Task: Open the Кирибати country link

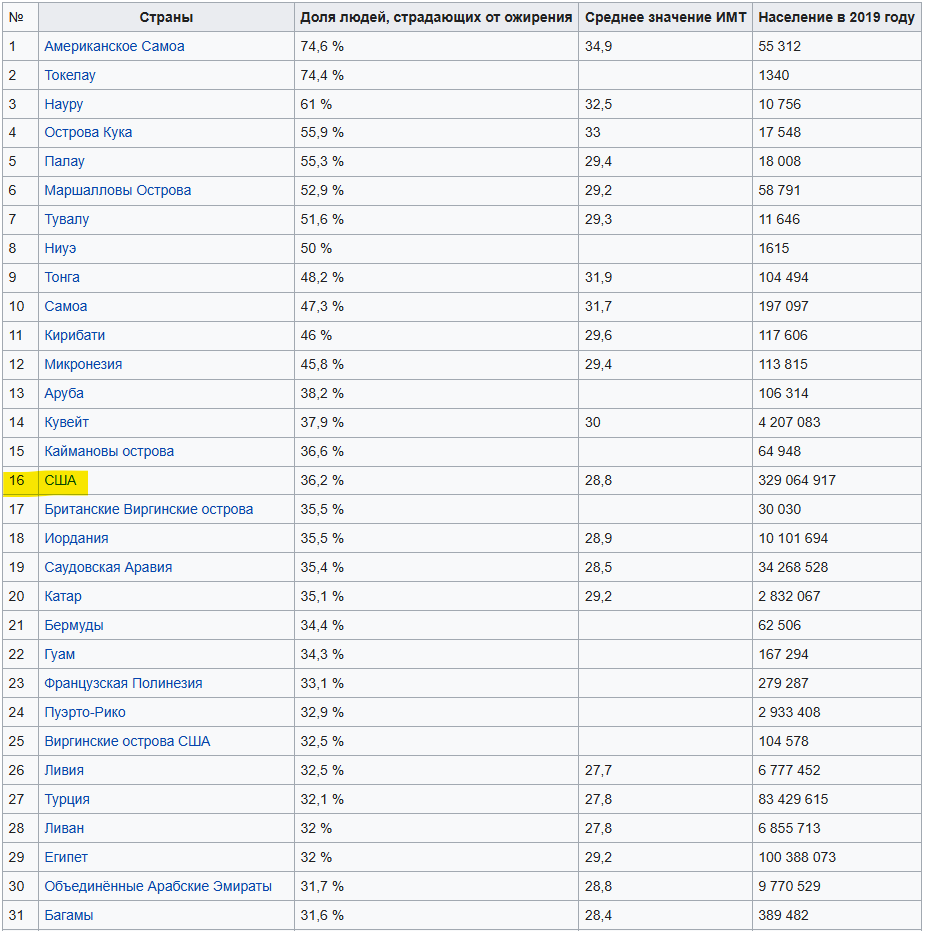Action: pyautogui.click(x=75, y=335)
